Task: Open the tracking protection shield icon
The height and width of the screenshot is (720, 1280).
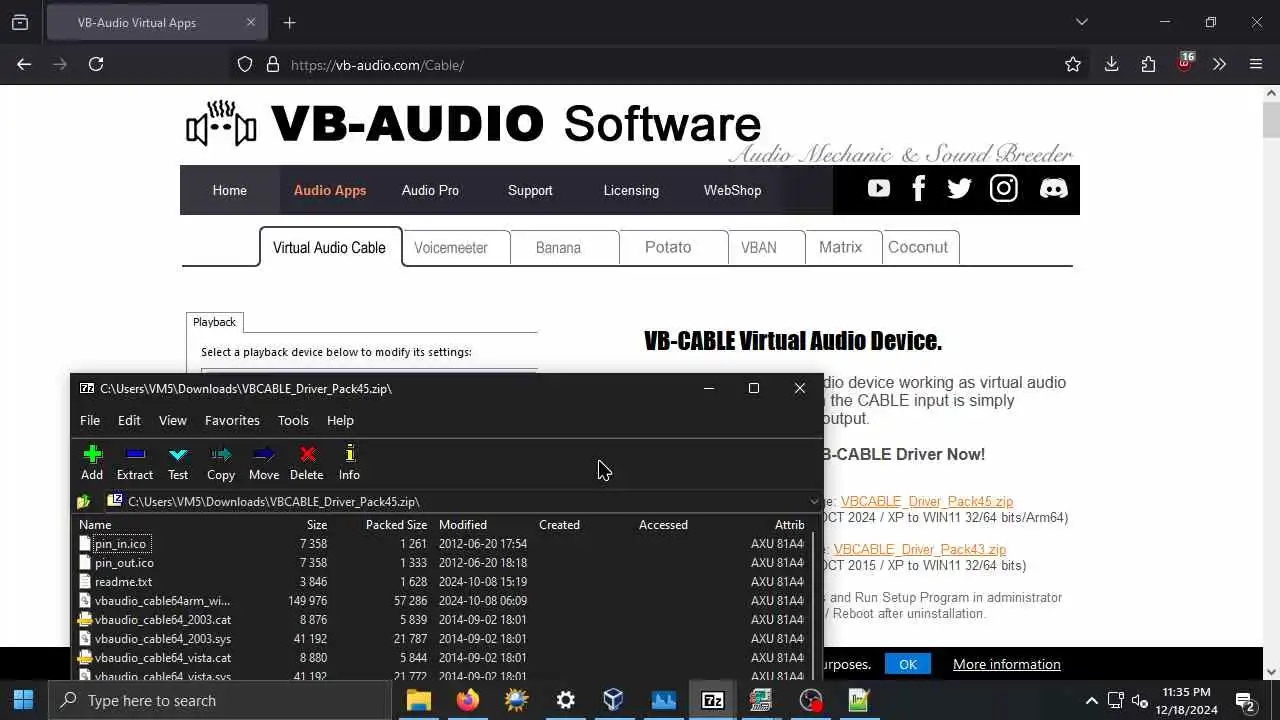Action: pos(245,65)
